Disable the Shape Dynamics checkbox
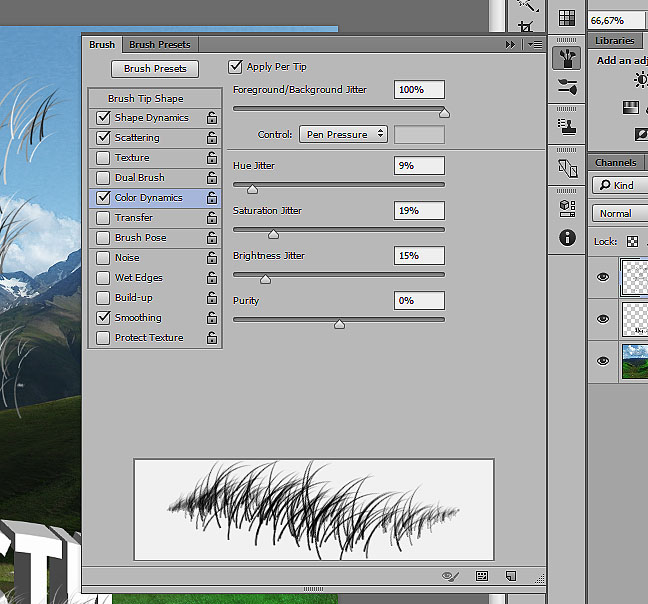This screenshot has height=604, width=648. 103,118
